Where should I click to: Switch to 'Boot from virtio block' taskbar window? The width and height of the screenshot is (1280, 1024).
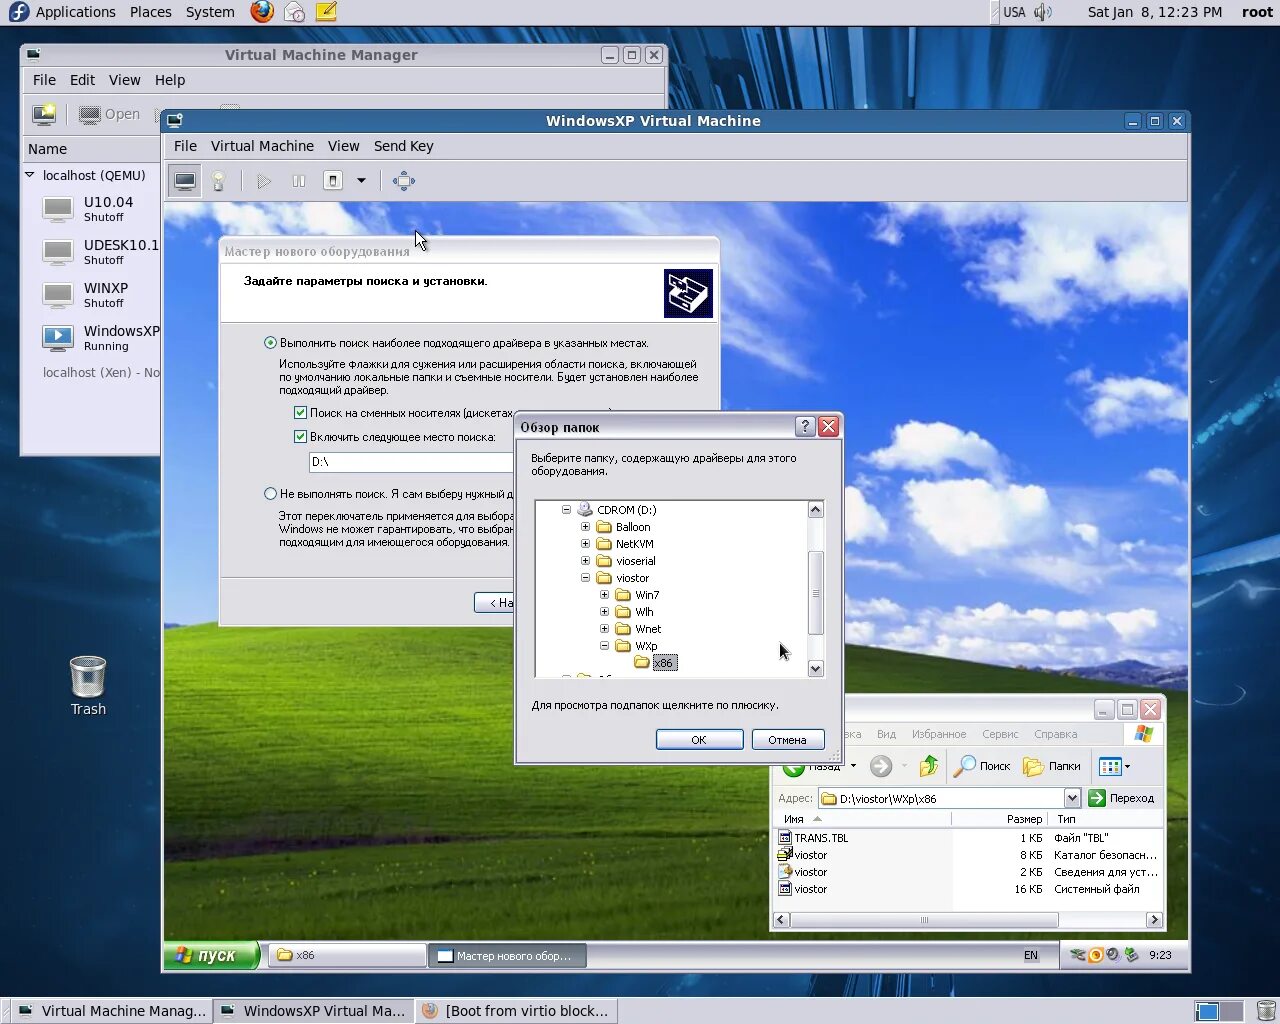515,1011
